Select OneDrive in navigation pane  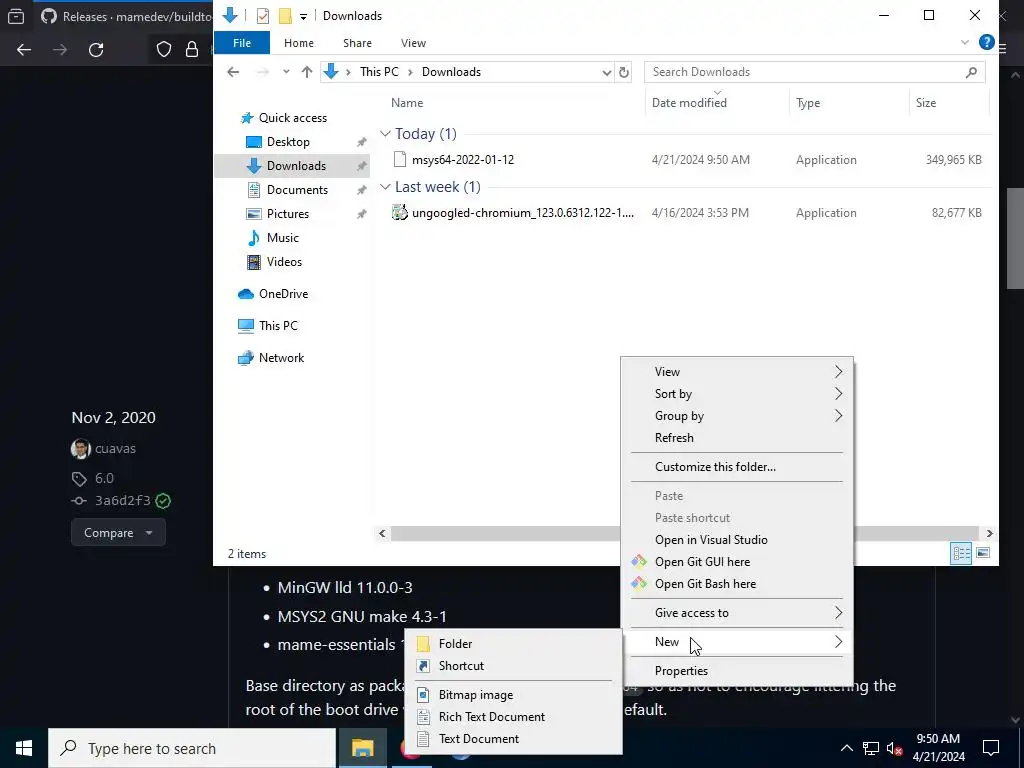tap(283, 294)
